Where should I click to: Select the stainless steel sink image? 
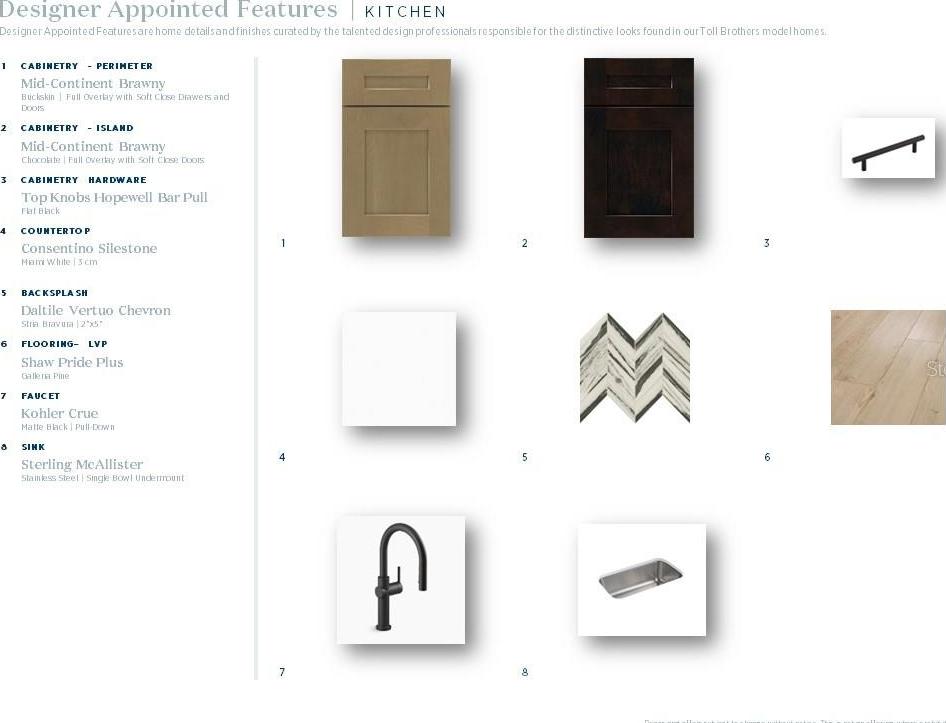click(x=641, y=580)
